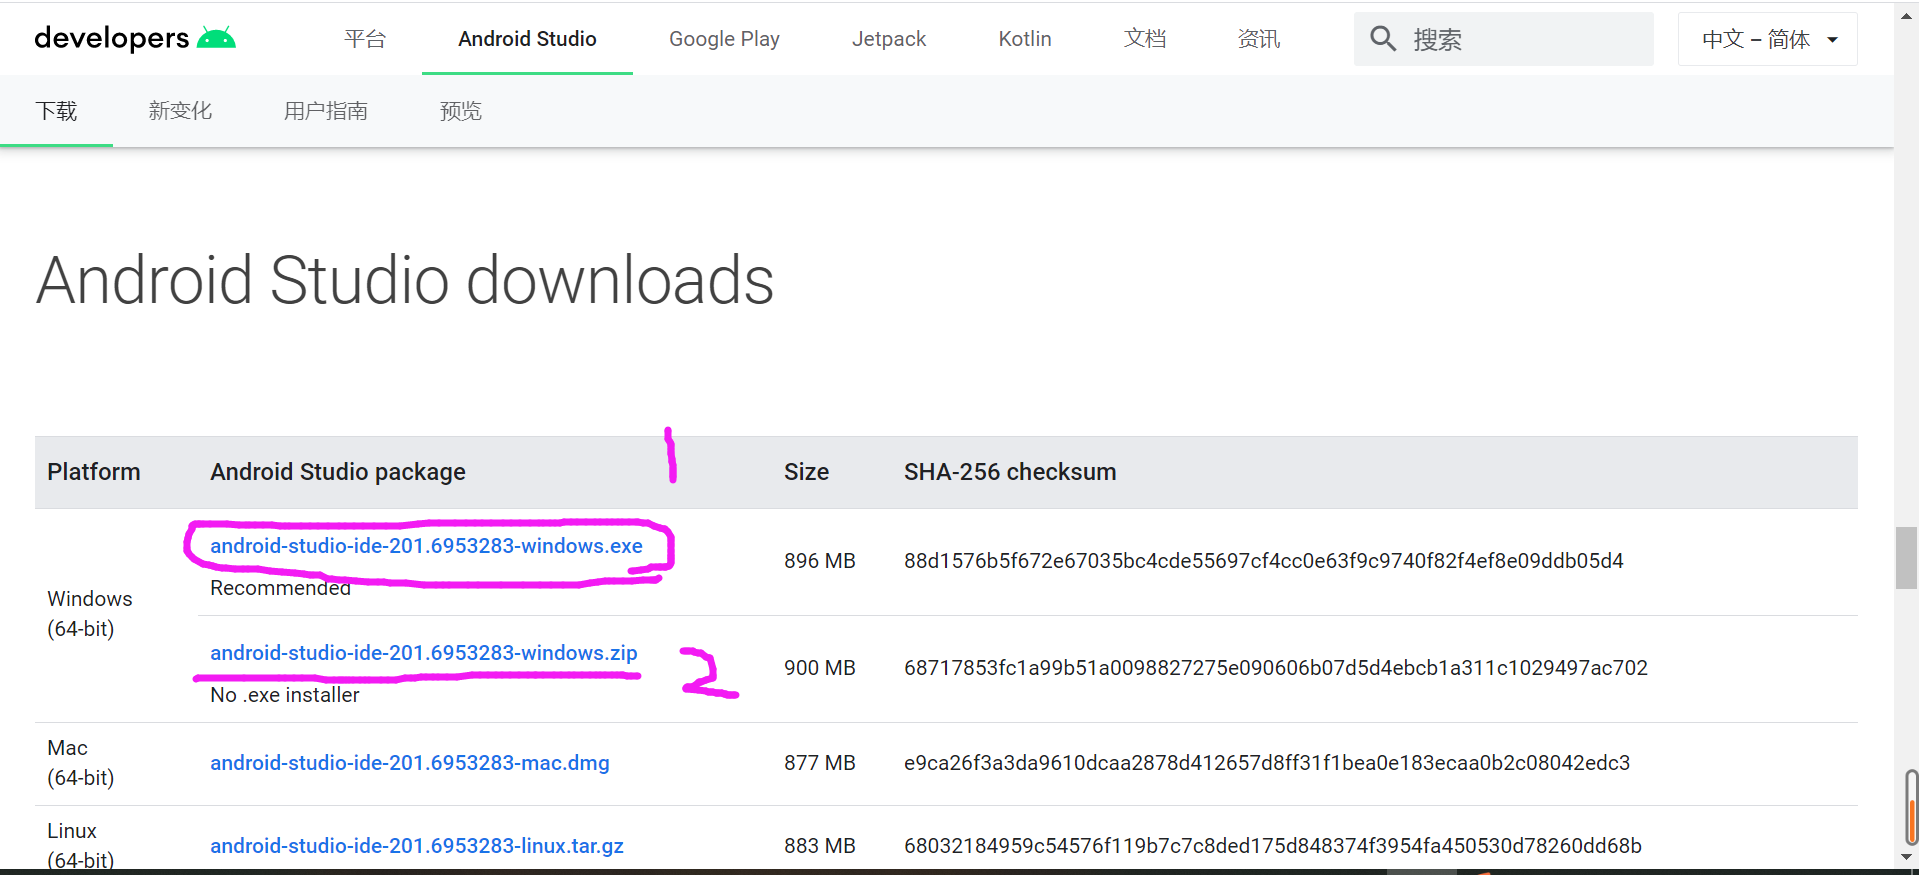
Task: Click the Linux checksum starting 68032184
Action: pos(1273,846)
